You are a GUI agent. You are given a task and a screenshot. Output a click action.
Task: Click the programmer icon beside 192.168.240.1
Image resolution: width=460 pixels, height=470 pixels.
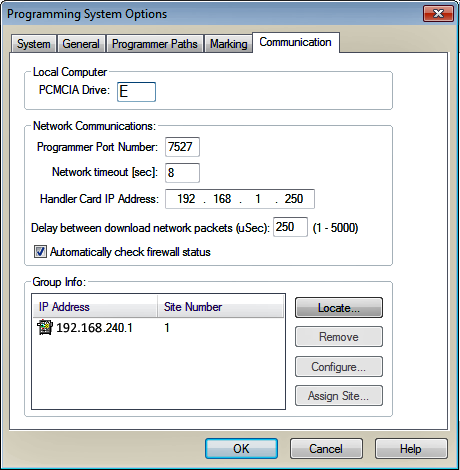pyautogui.click(x=45, y=327)
